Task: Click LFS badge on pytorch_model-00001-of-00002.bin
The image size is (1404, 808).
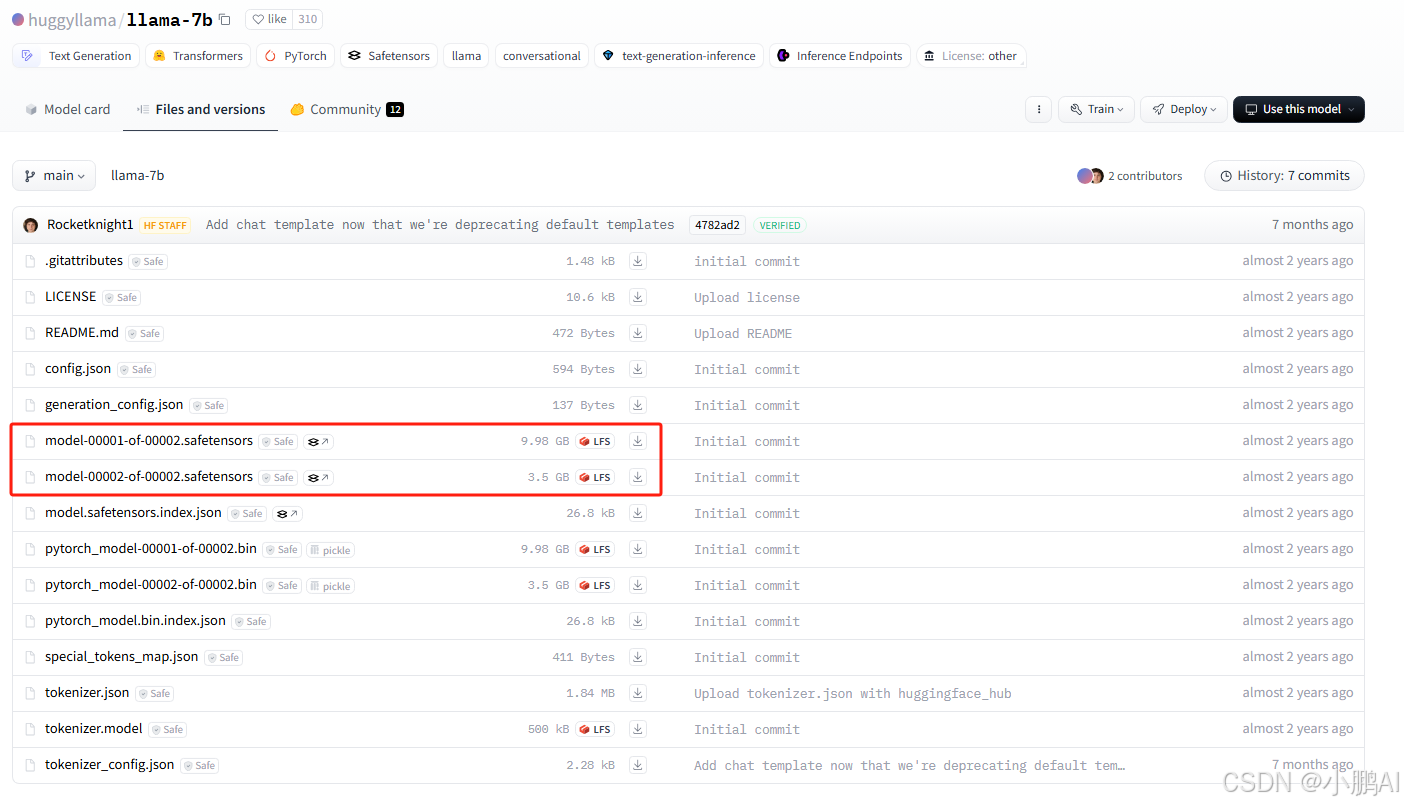Action: [595, 549]
